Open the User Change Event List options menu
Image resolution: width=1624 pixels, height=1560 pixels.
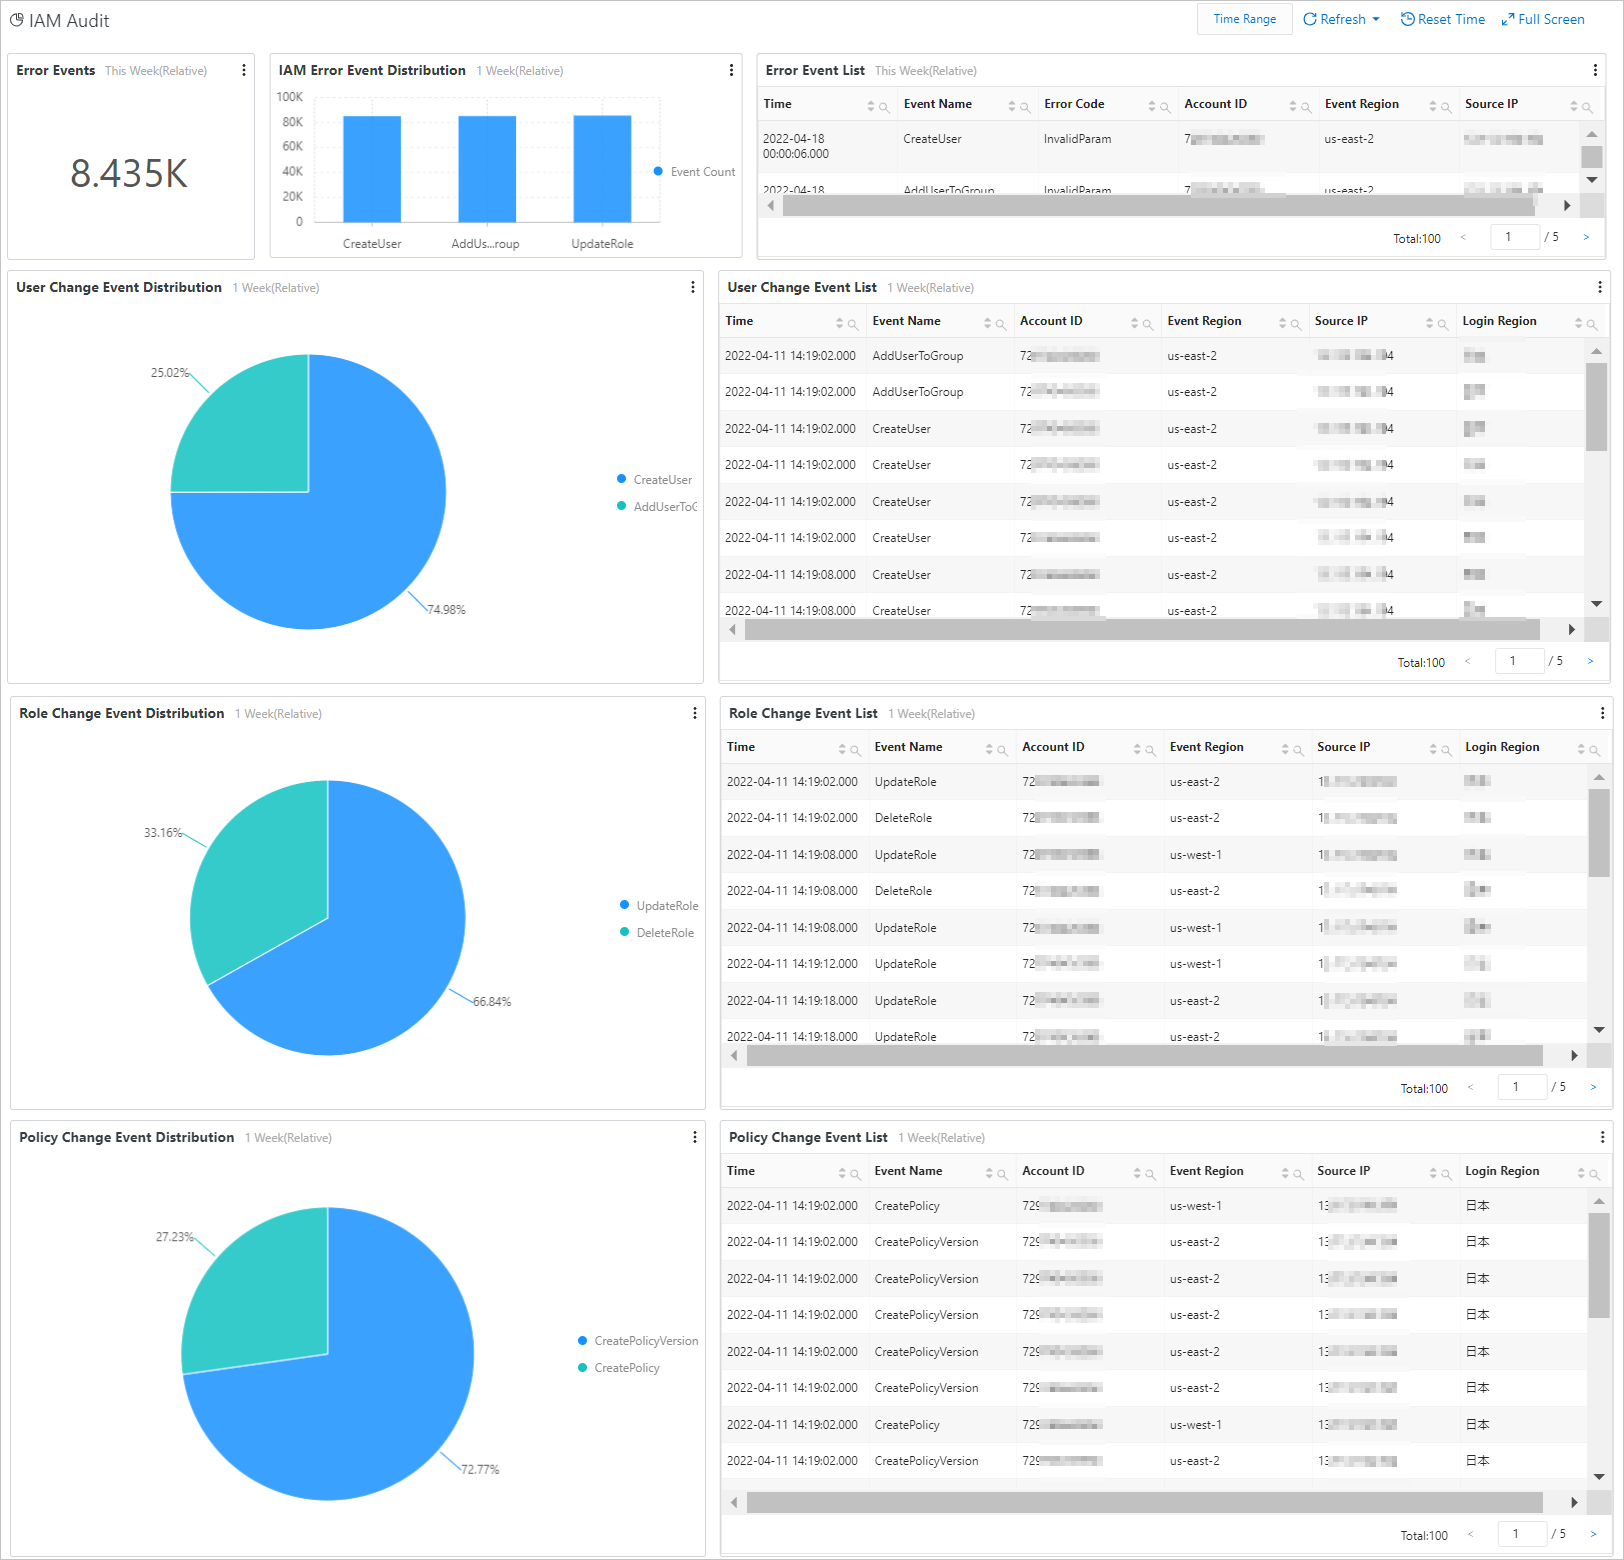1599,287
